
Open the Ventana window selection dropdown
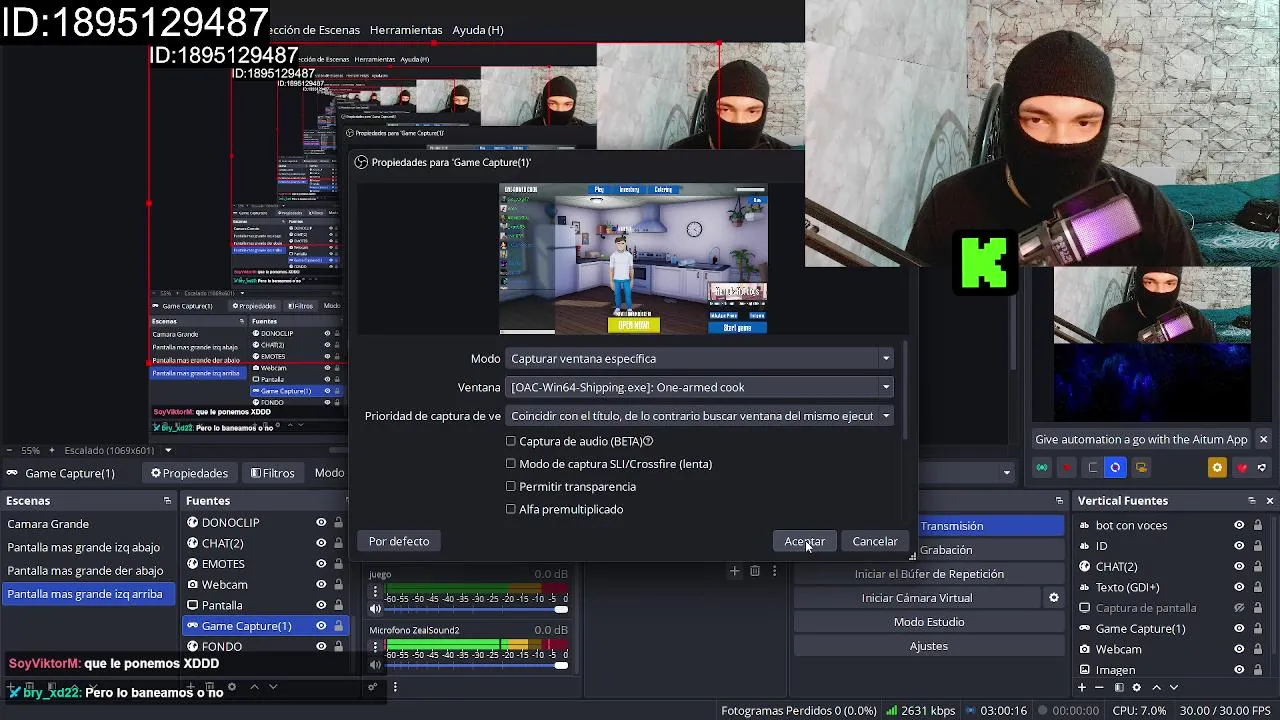700,387
